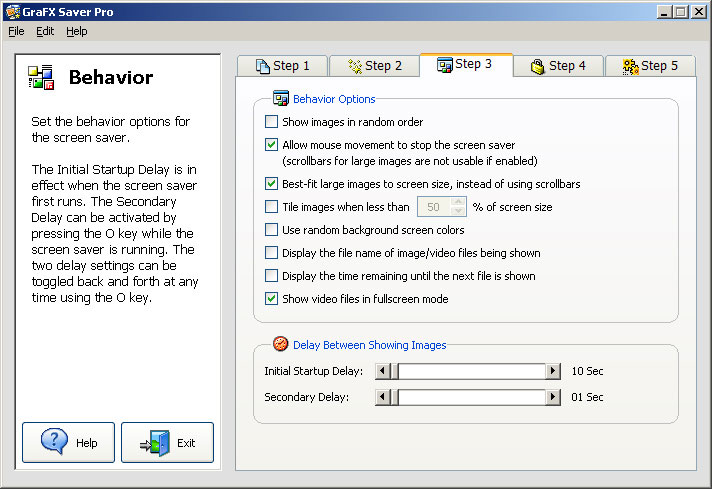Close the GraFX Saver Pro window
The width and height of the screenshot is (712, 489).
(x=698, y=12)
